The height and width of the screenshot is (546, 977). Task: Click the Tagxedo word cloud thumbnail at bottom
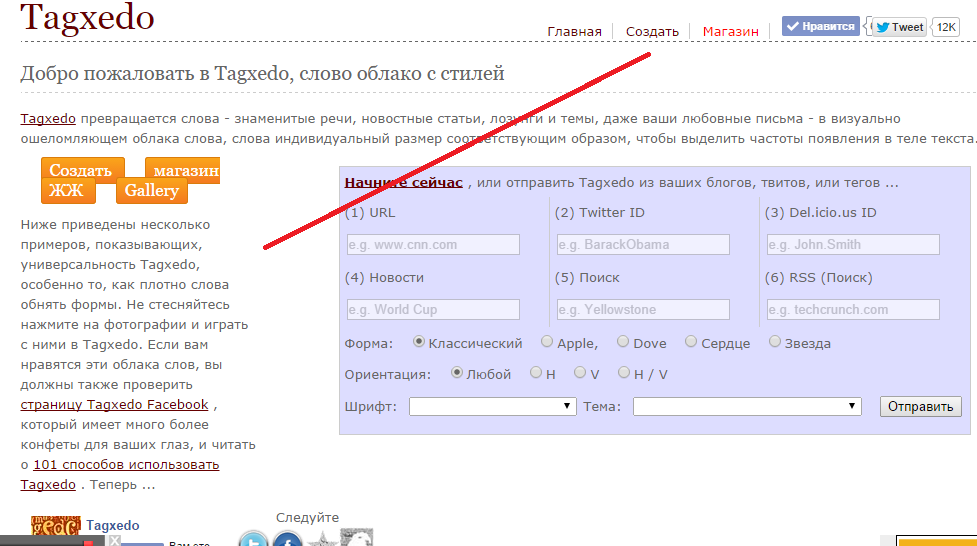point(55,525)
